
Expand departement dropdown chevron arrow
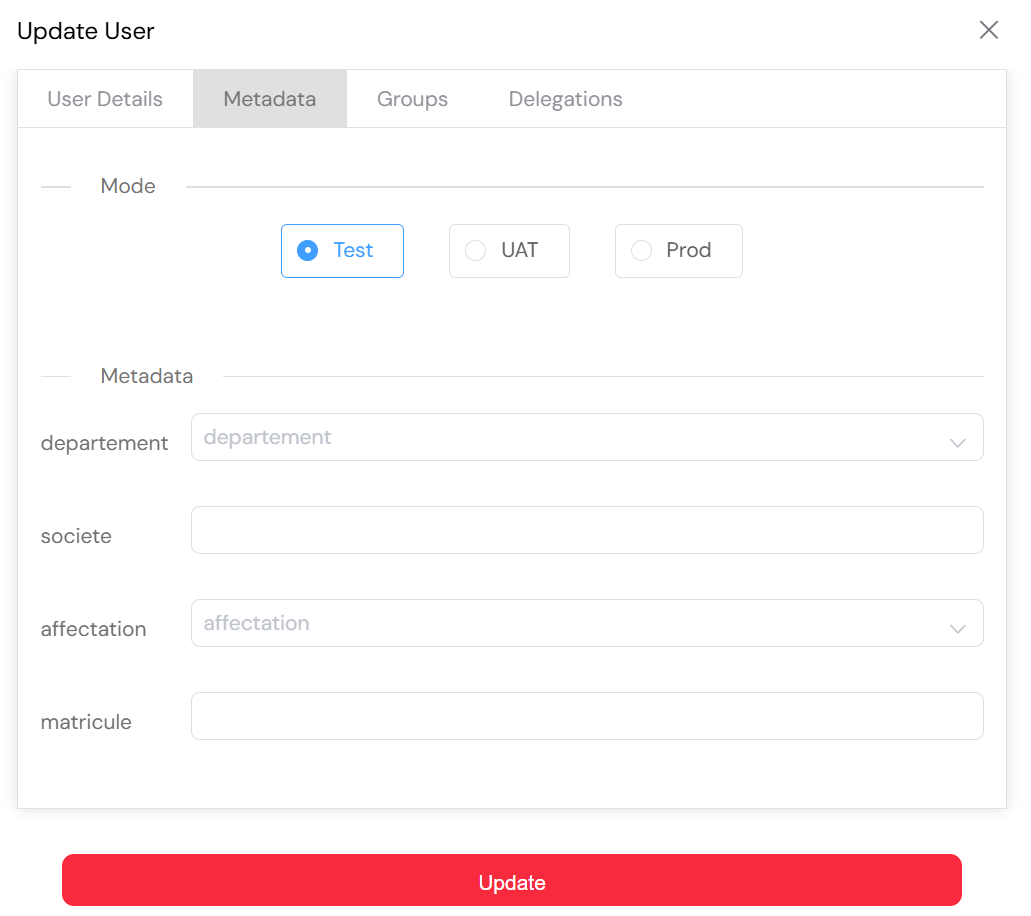(957, 443)
